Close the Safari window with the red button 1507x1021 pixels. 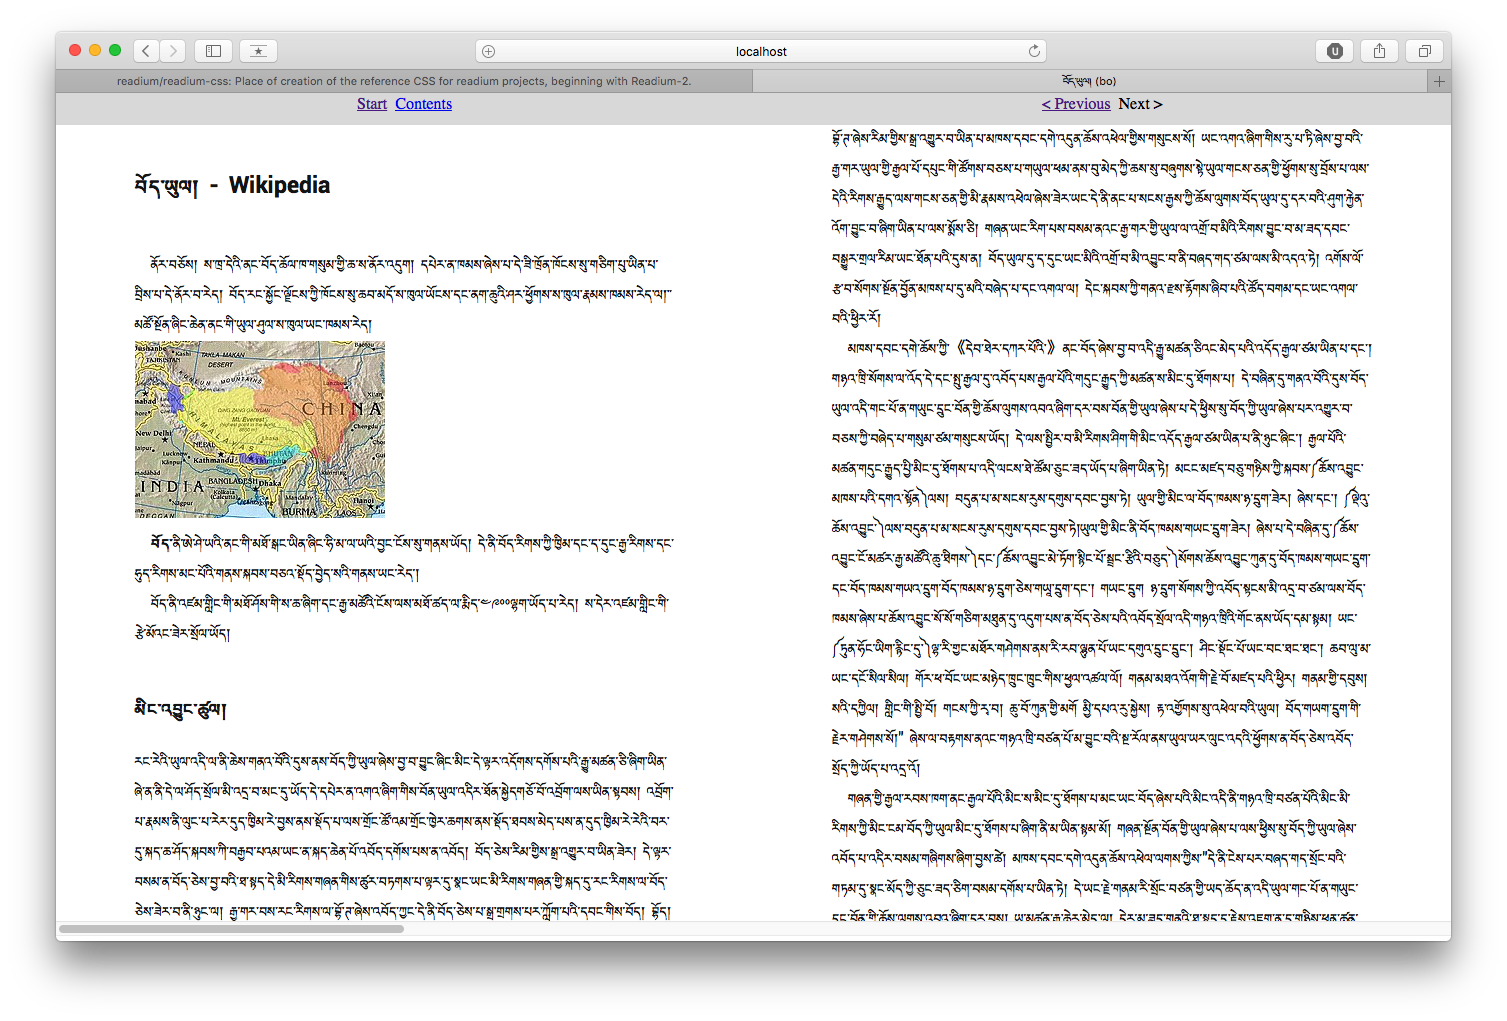coord(75,50)
